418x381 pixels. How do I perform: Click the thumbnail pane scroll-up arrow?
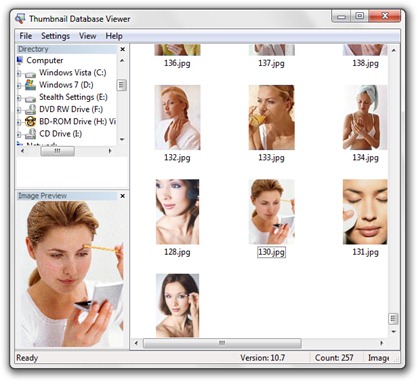tap(394, 50)
